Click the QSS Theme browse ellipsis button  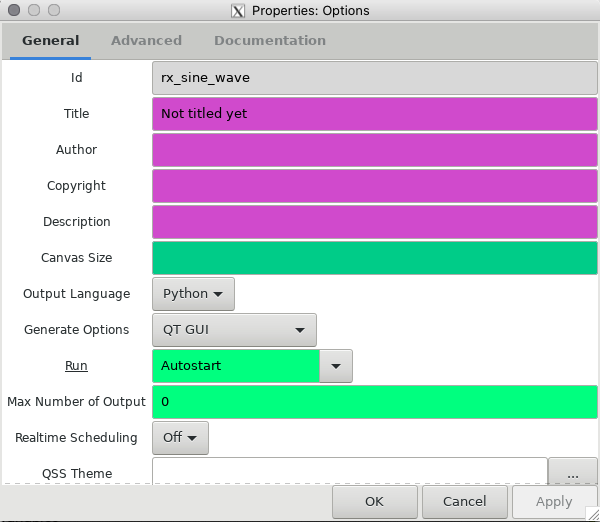pyautogui.click(x=572, y=472)
